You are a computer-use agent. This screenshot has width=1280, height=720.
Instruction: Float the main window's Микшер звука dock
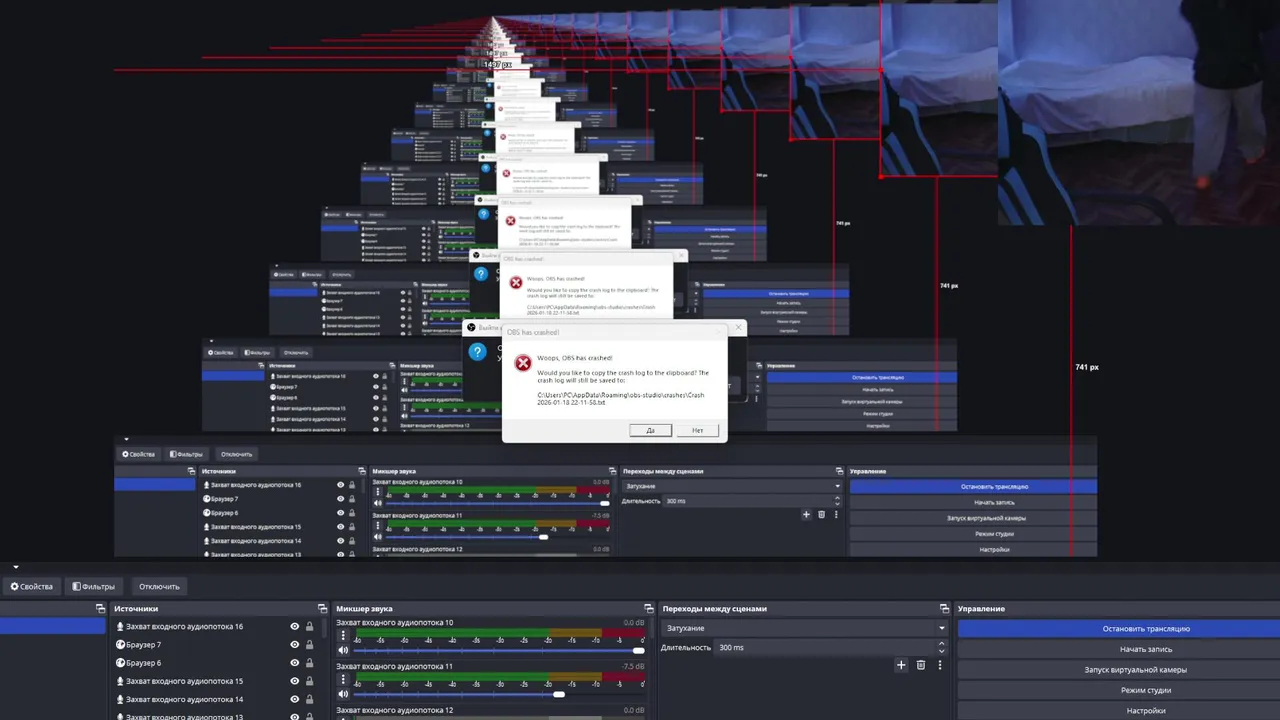pyautogui.click(x=647, y=609)
